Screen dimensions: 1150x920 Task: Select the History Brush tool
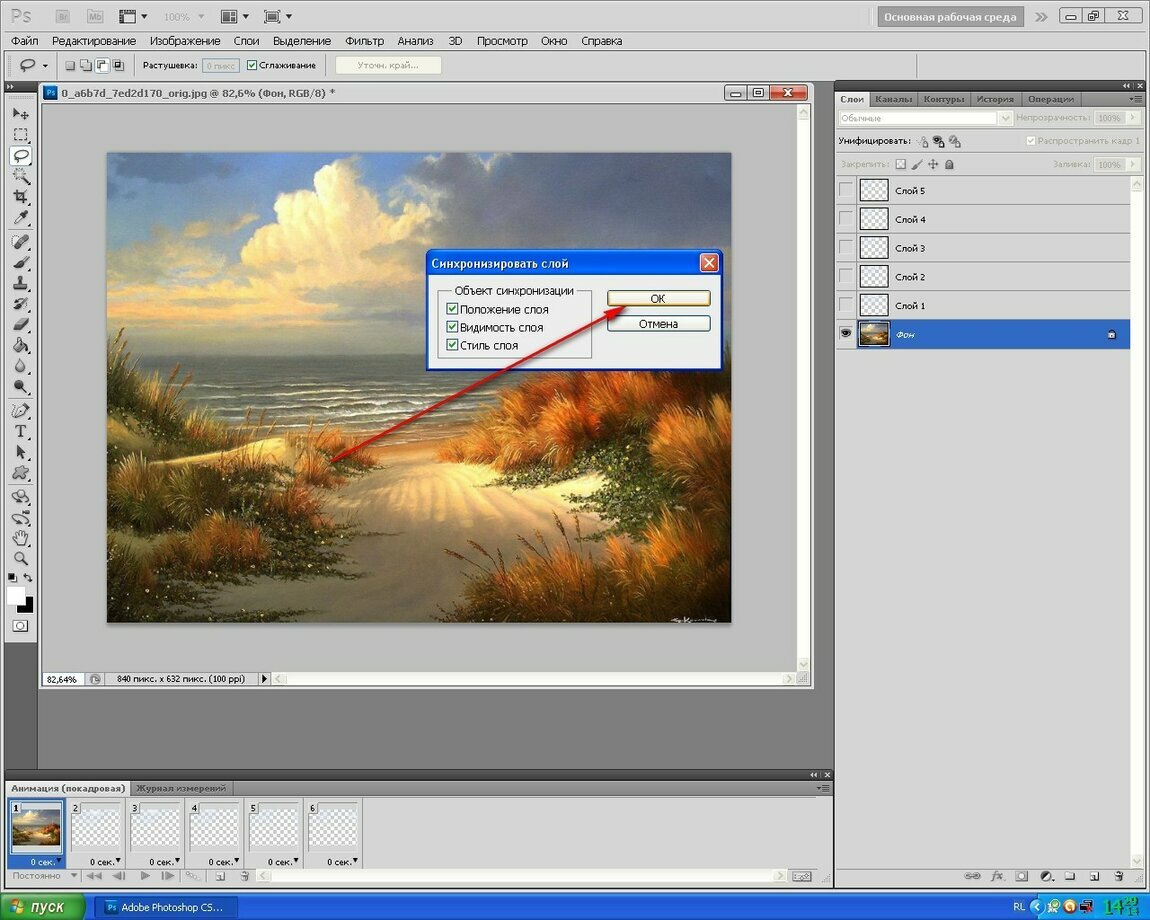[21, 304]
